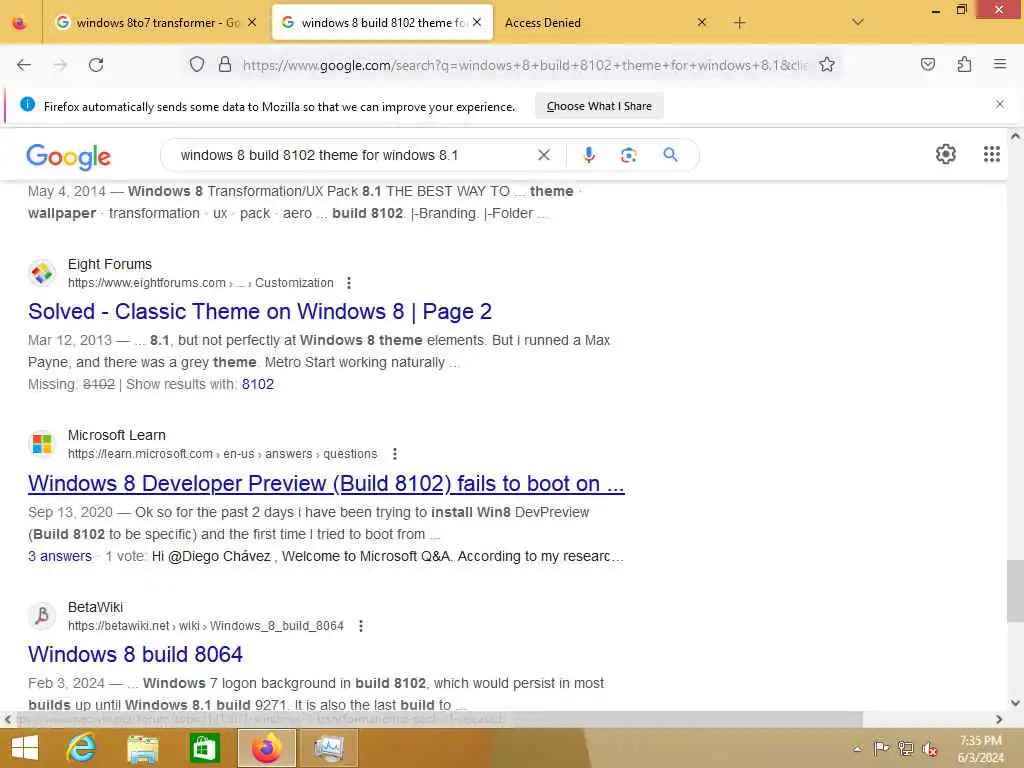Clear the Google search box text
The image size is (1024, 768).
pyautogui.click(x=543, y=155)
